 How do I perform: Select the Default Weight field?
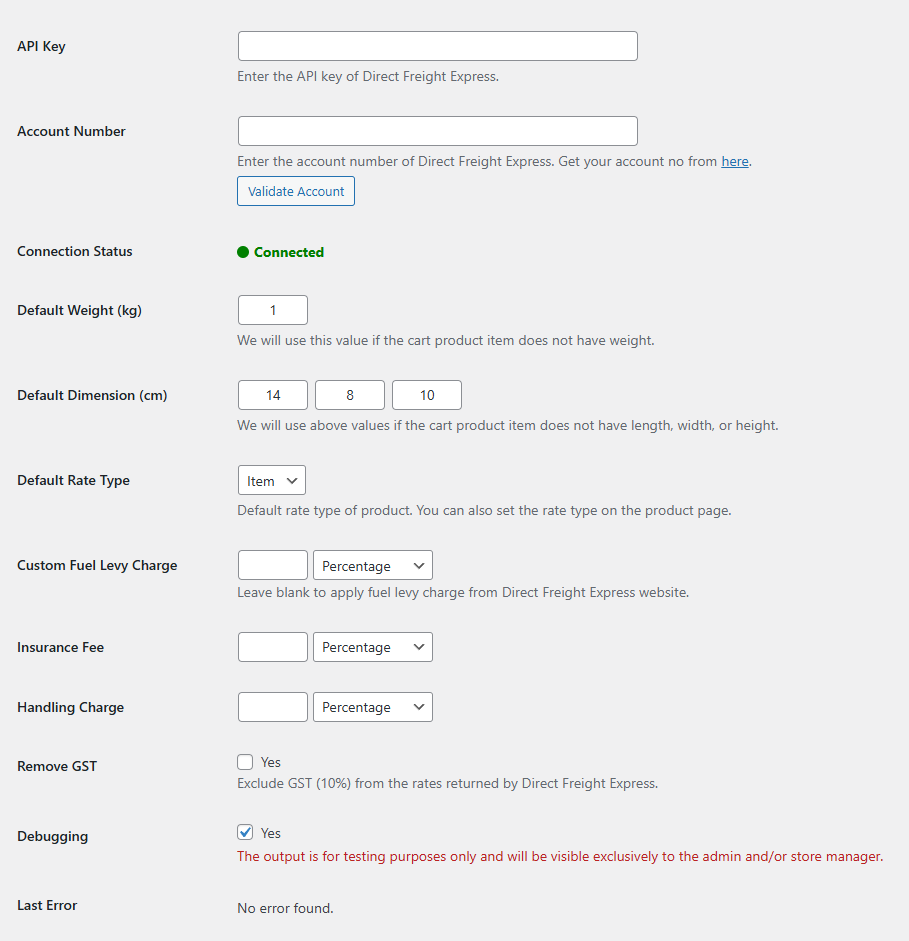click(x=273, y=310)
